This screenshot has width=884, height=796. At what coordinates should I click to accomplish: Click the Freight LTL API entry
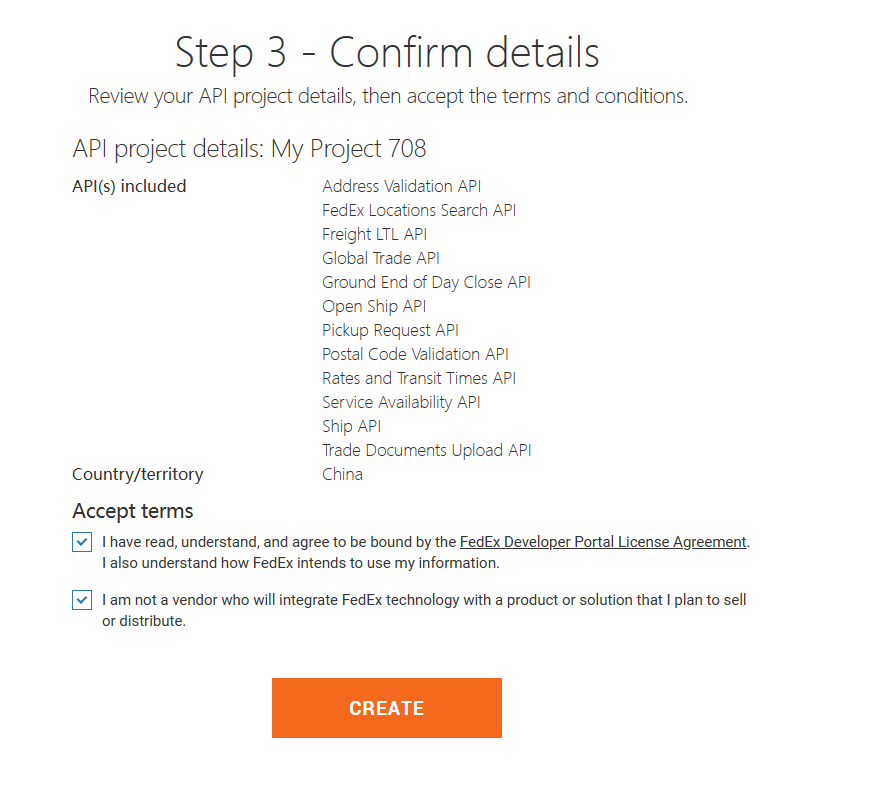374,234
